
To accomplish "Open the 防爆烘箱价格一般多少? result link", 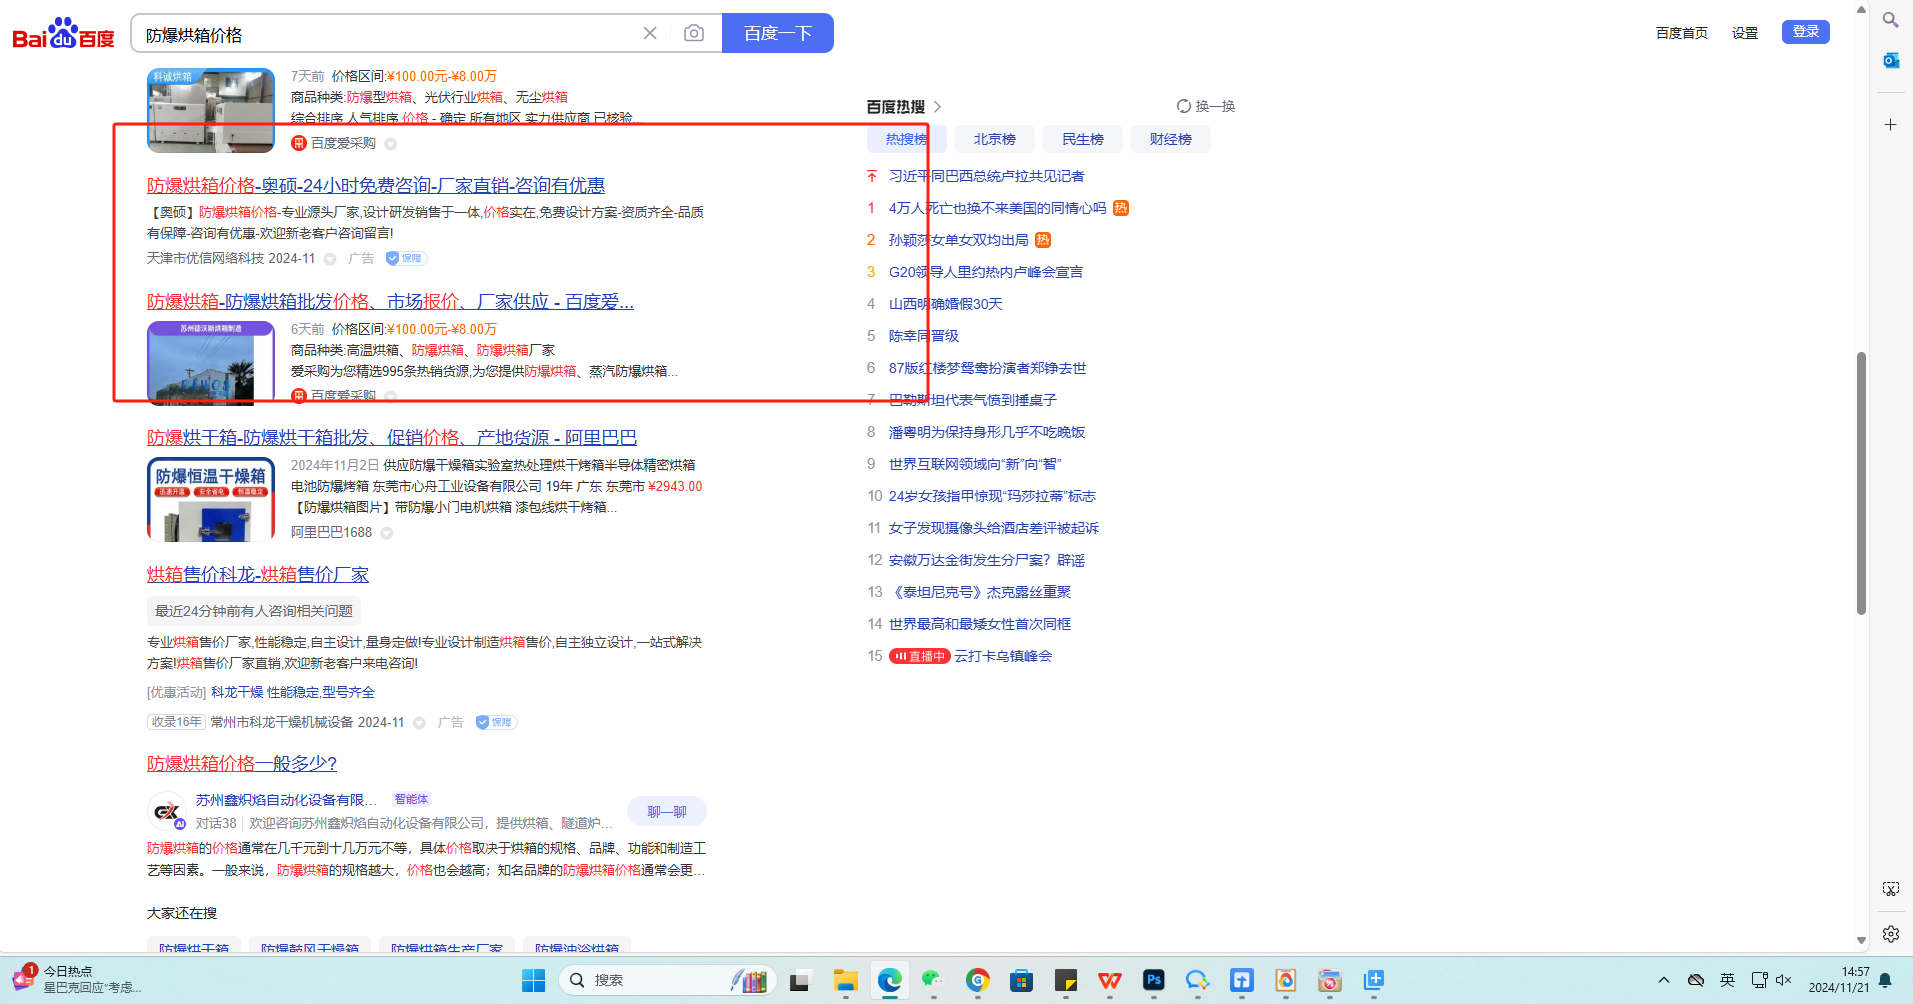I will pos(242,764).
